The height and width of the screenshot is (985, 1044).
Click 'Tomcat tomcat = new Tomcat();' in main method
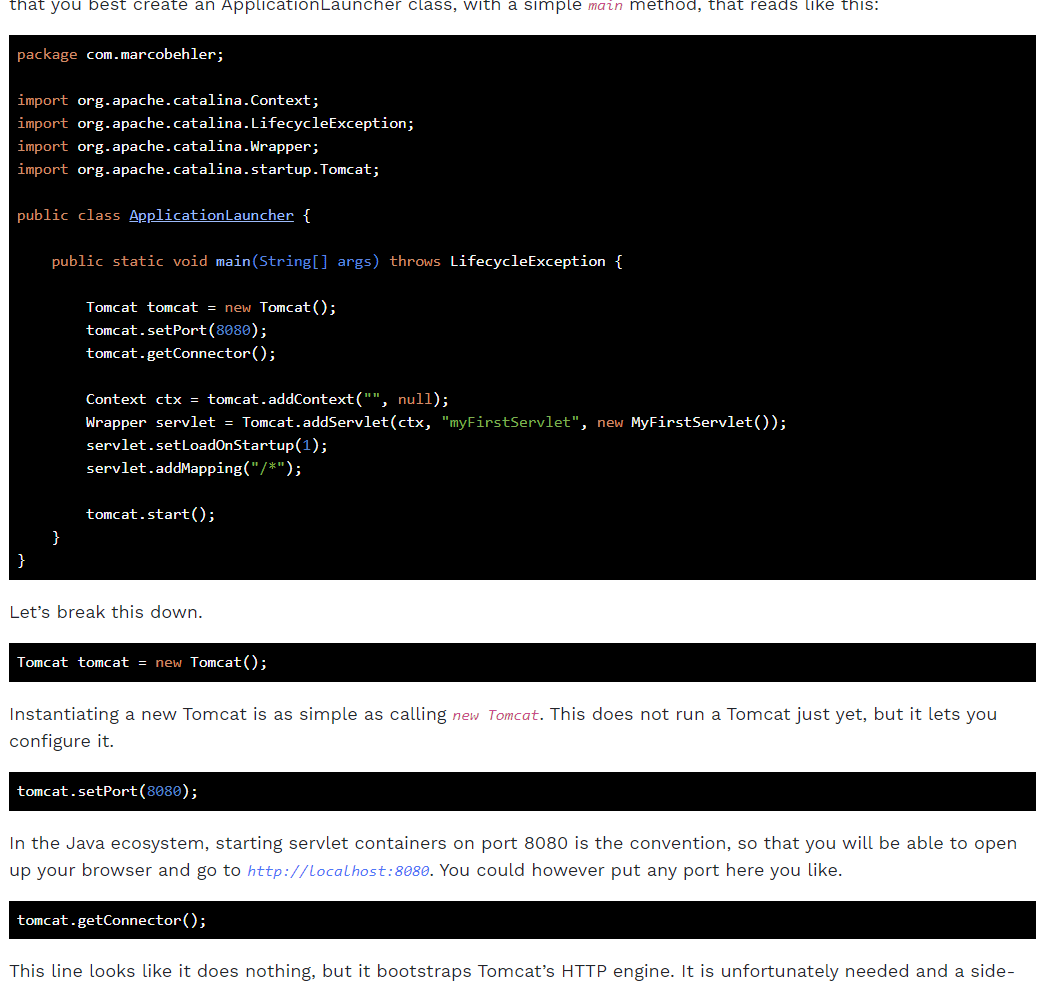[211, 307]
